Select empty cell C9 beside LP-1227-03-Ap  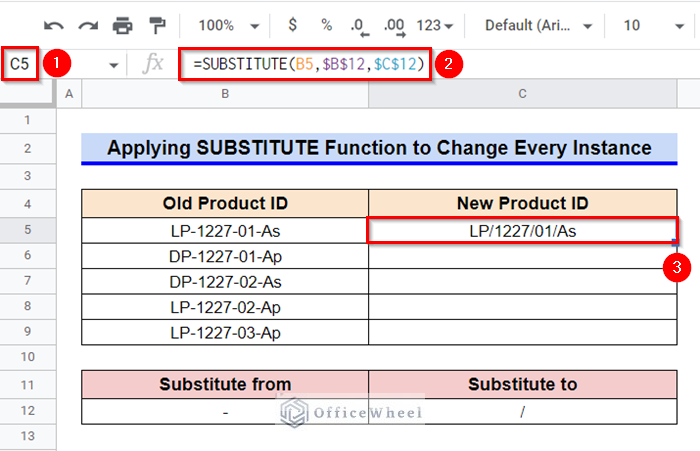[523, 333]
